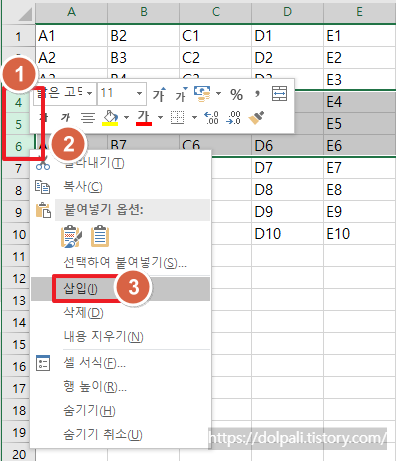Apply accounting number format icon
The height and width of the screenshot is (461, 396).
click(x=202, y=94)
